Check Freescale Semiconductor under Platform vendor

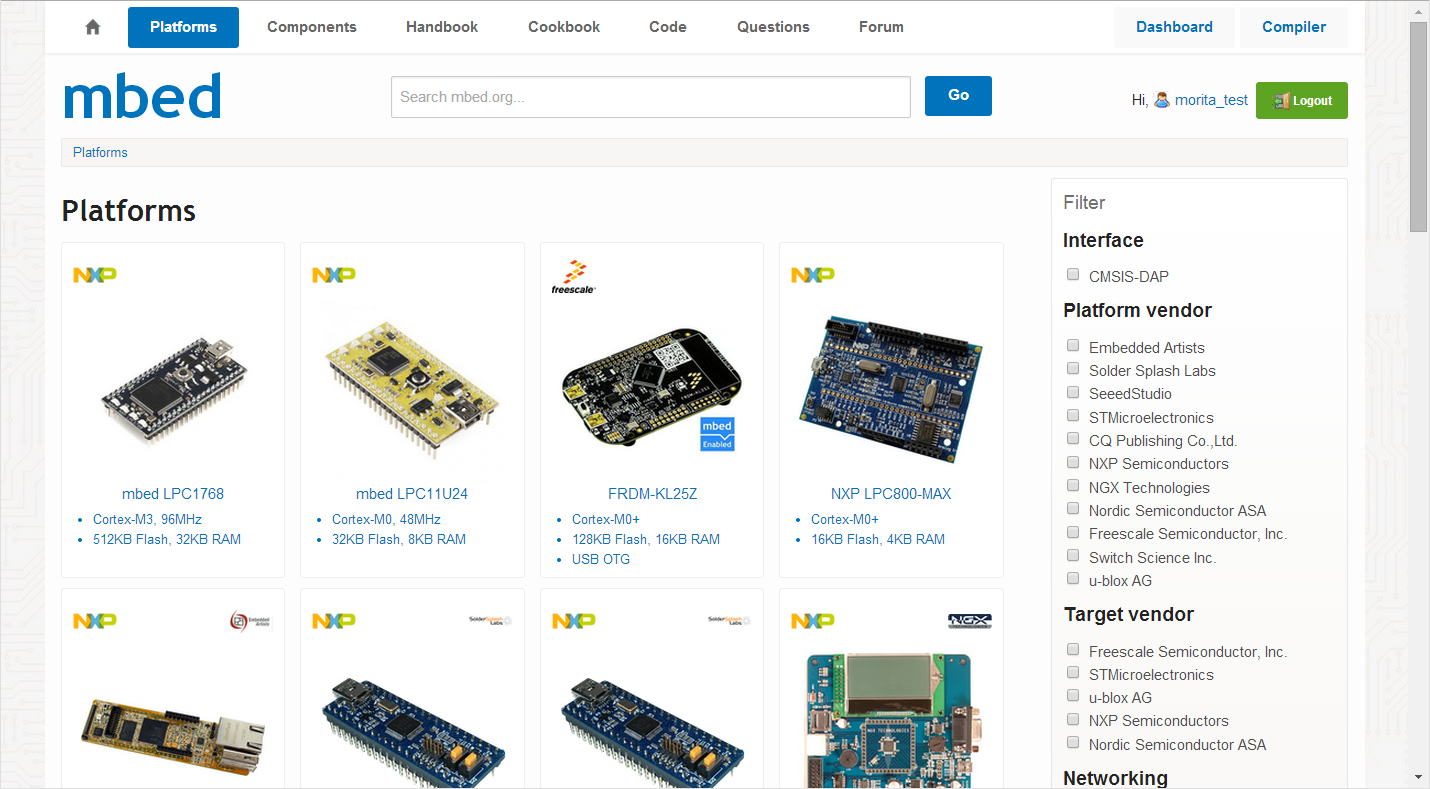coord(1073,532)
